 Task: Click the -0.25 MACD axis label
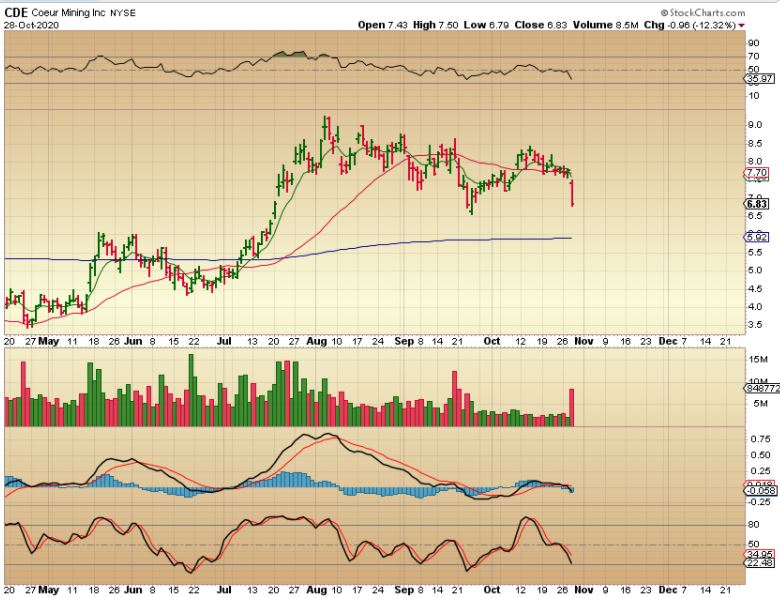759,502
